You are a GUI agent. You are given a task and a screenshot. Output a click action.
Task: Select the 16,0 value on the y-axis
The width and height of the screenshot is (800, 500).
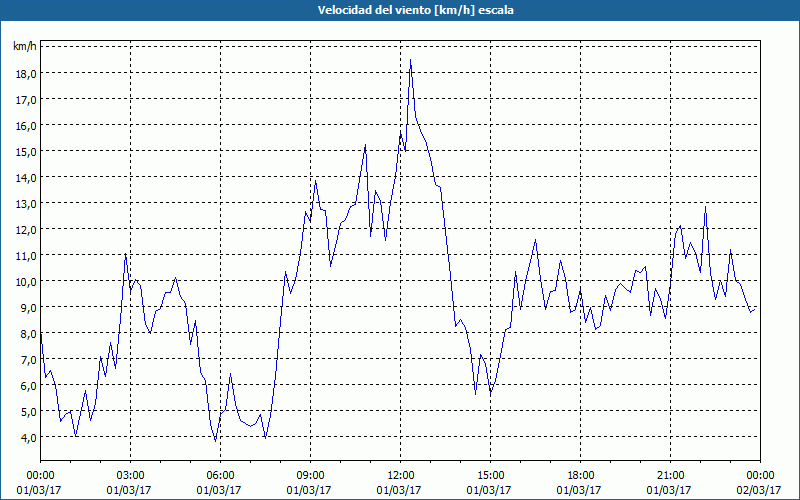(x=26, y=126)
